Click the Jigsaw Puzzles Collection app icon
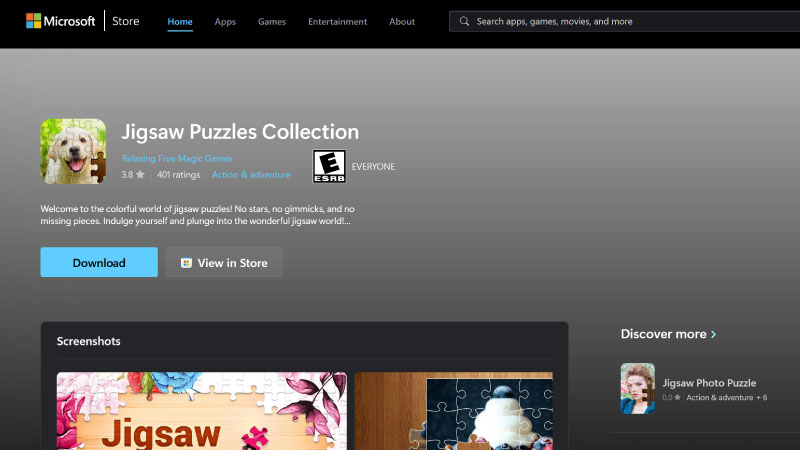Viewport: 800px width, 450px height. click(x=73, y=151)
